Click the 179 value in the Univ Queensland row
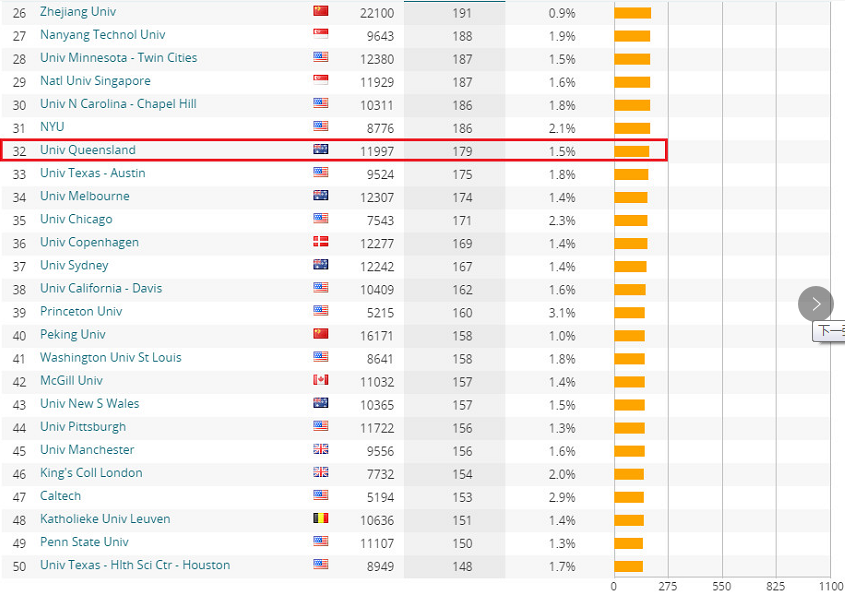 coord(461,151)
